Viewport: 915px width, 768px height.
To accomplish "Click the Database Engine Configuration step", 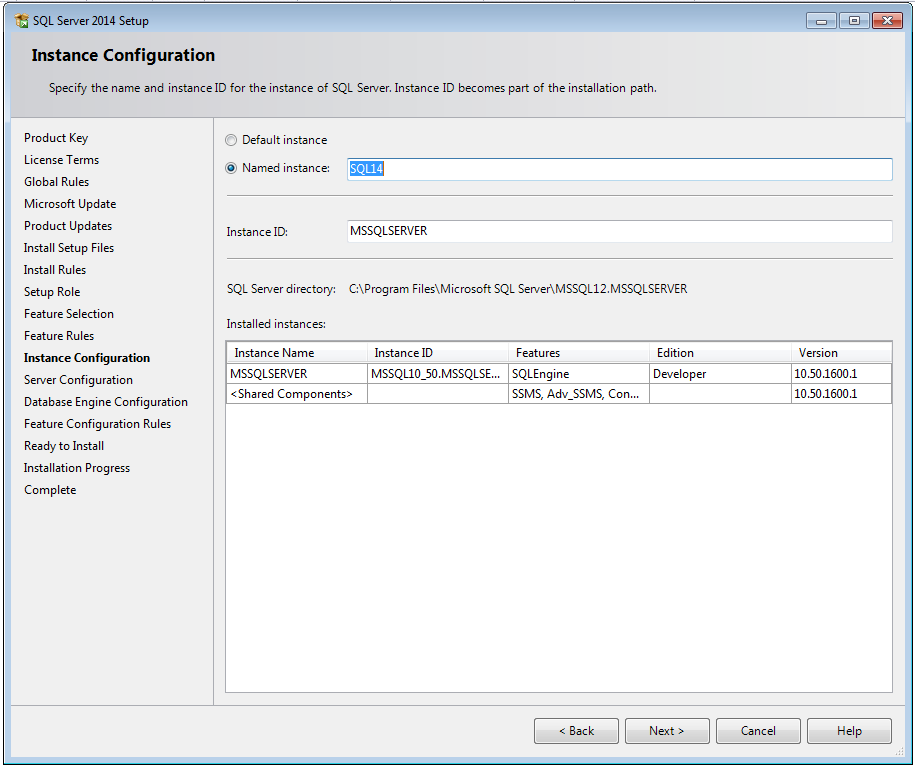I will coord(106,402).
